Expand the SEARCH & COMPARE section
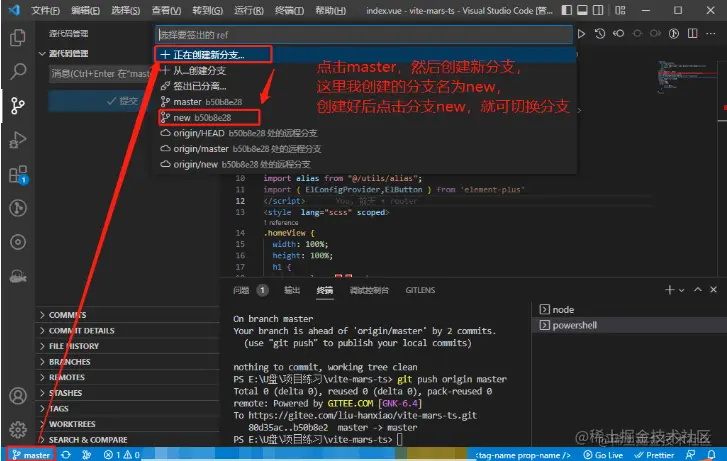The height and width of the screenshot is (461, 727). (128, 440)
